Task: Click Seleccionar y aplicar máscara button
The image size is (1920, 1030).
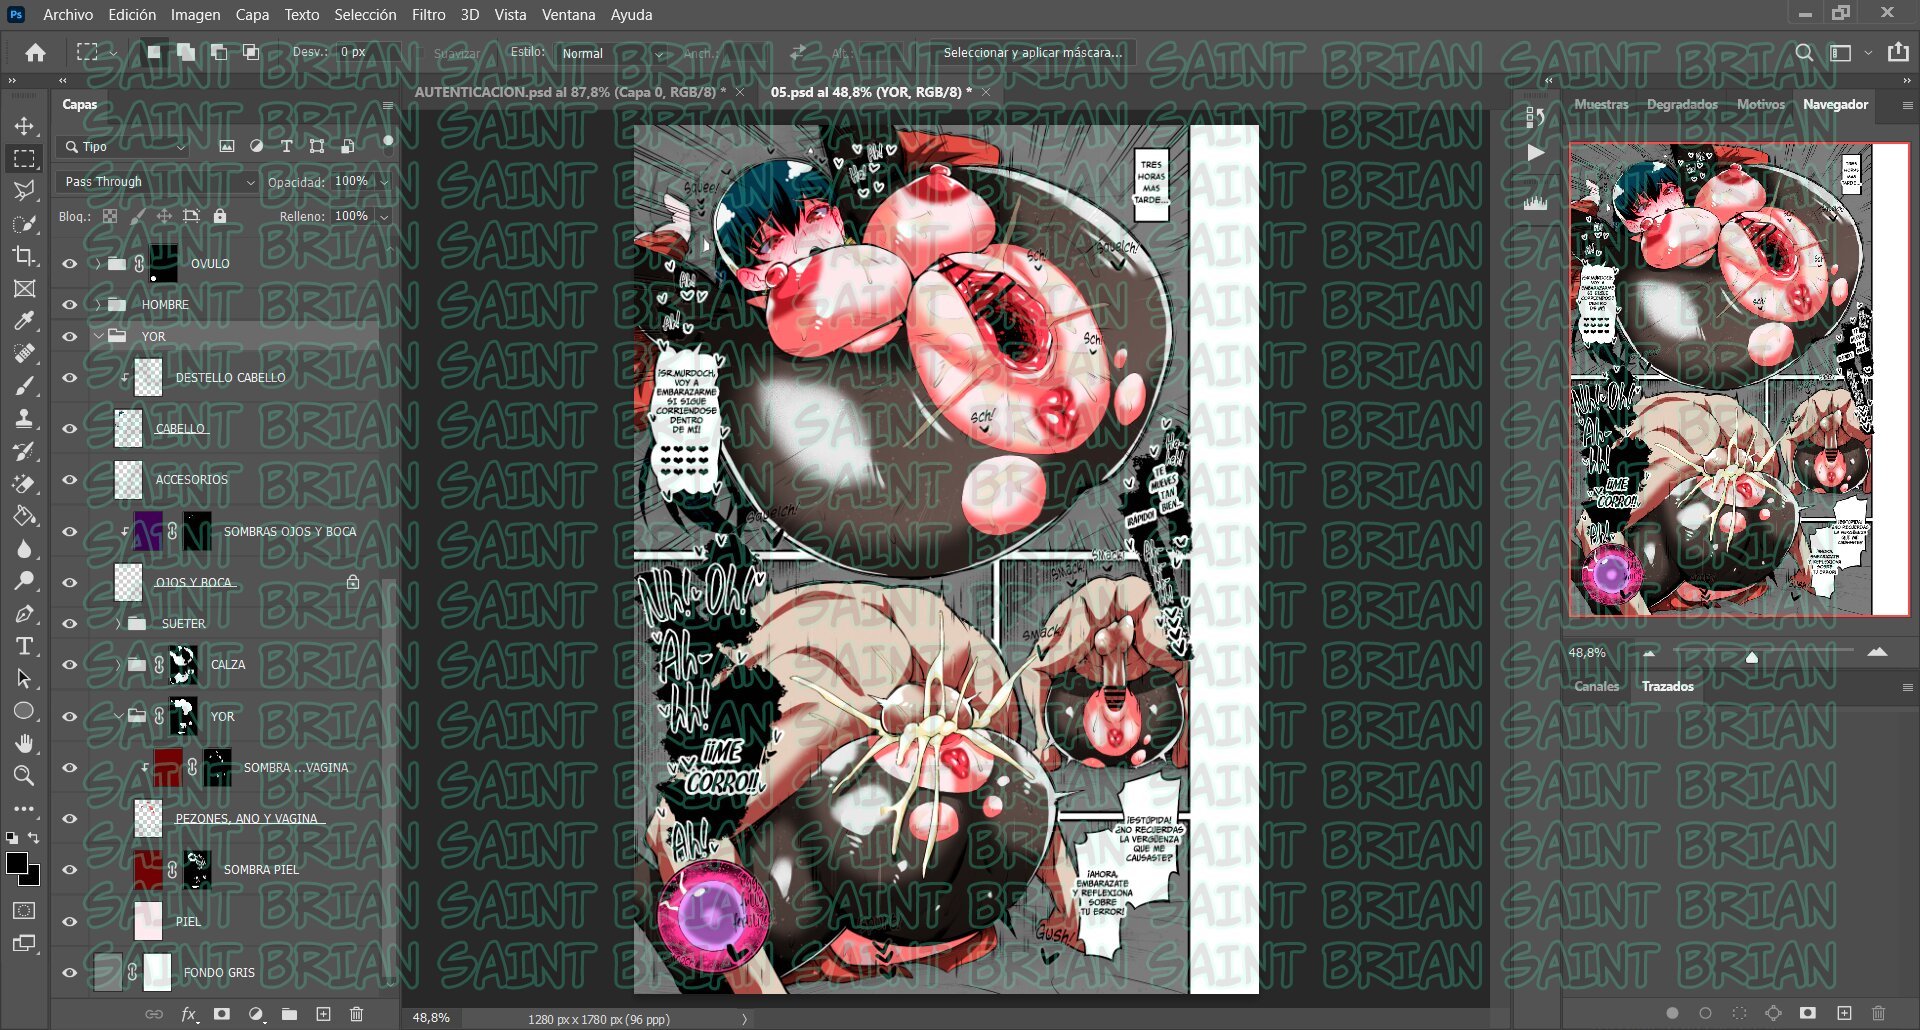Action: point(1032,53)
